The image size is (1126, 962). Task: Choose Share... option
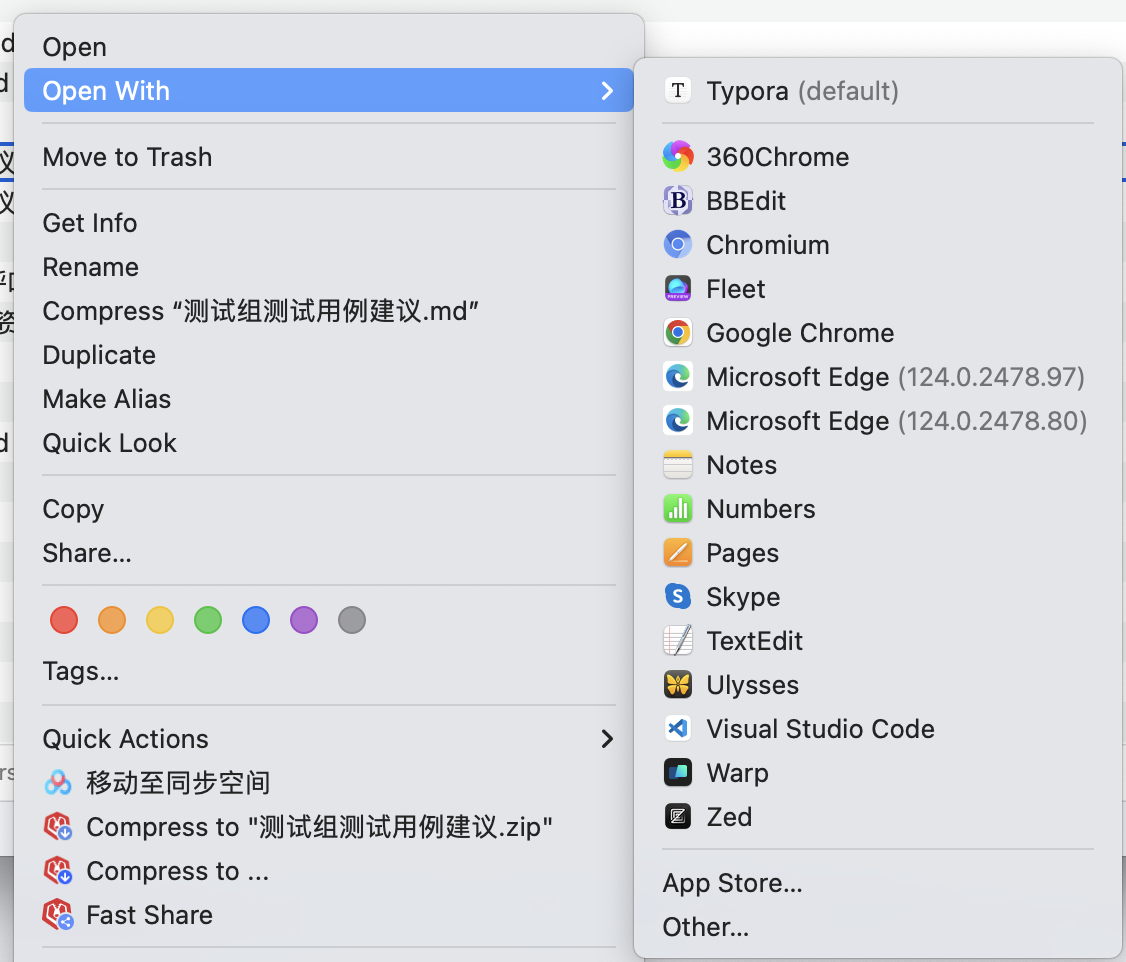pyautogui.click(x=329, y=553)
